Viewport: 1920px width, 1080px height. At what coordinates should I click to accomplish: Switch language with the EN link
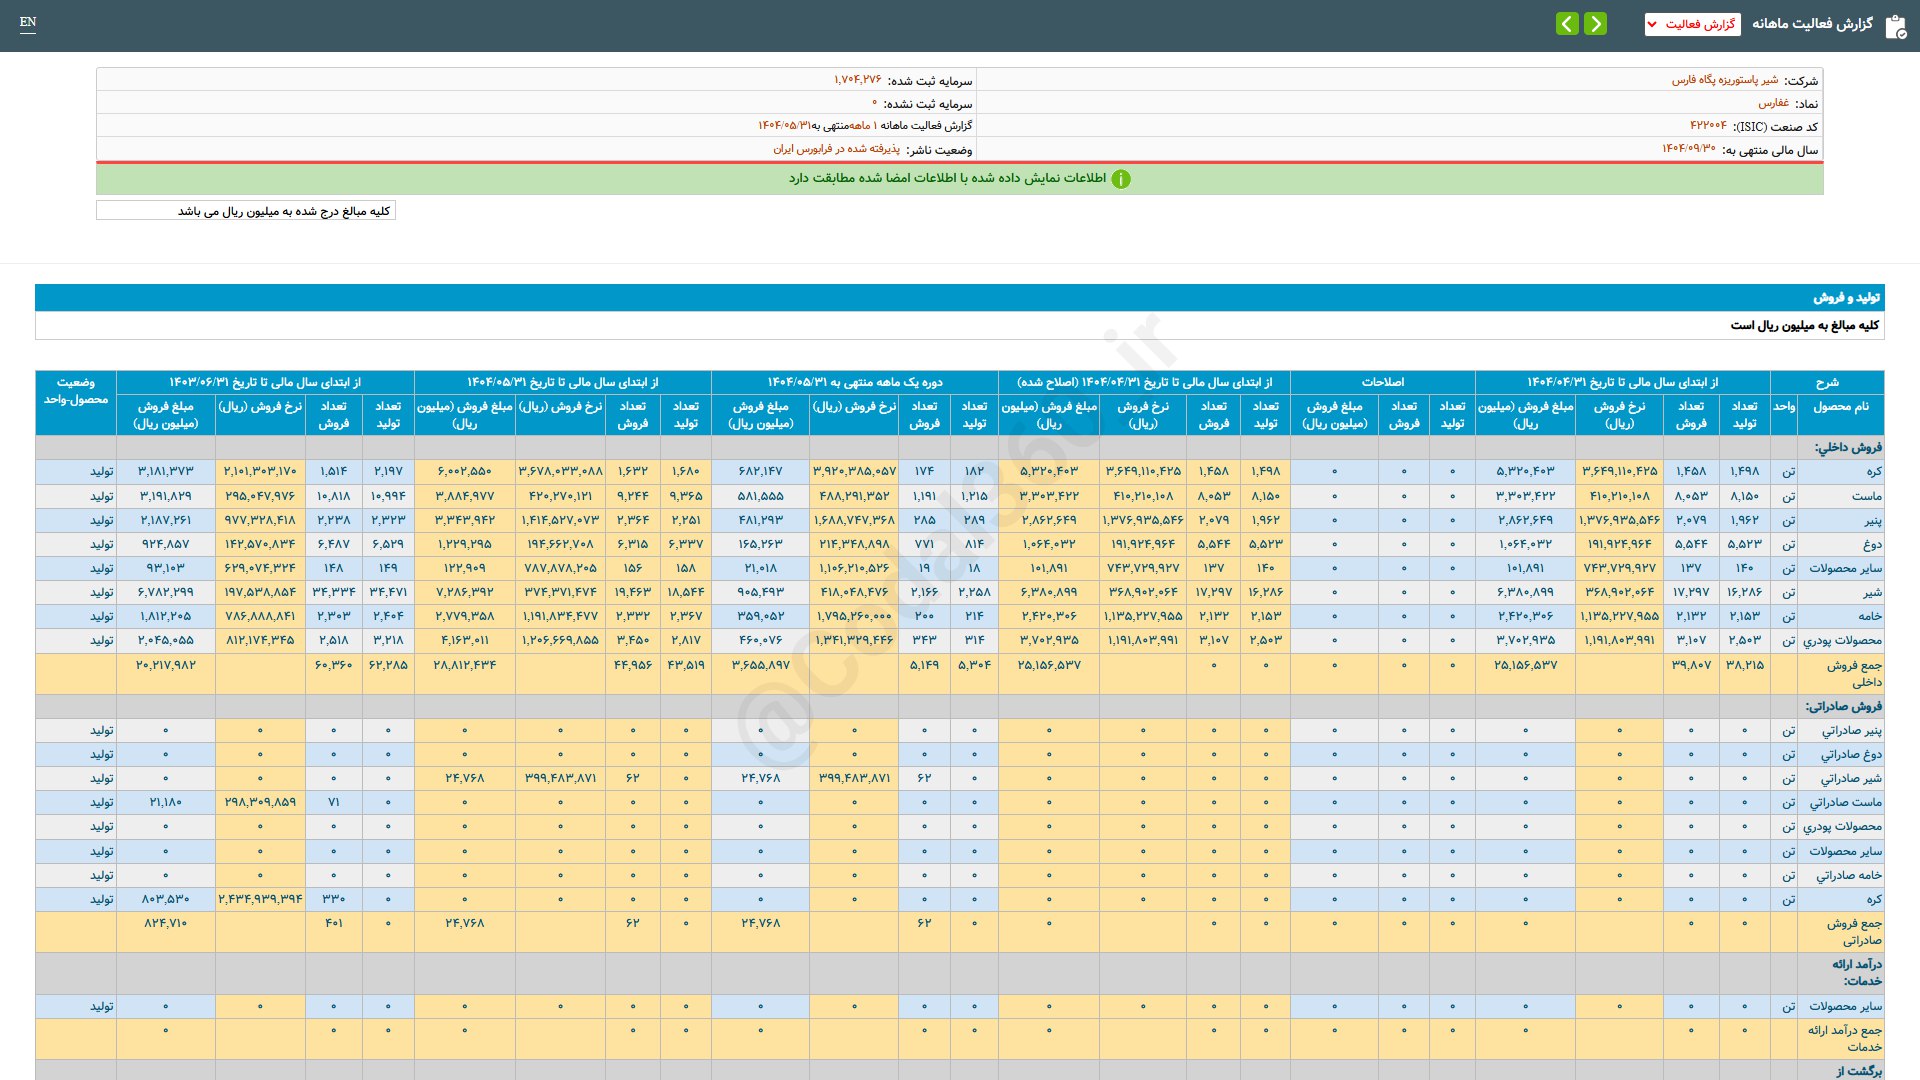point(28,22)
